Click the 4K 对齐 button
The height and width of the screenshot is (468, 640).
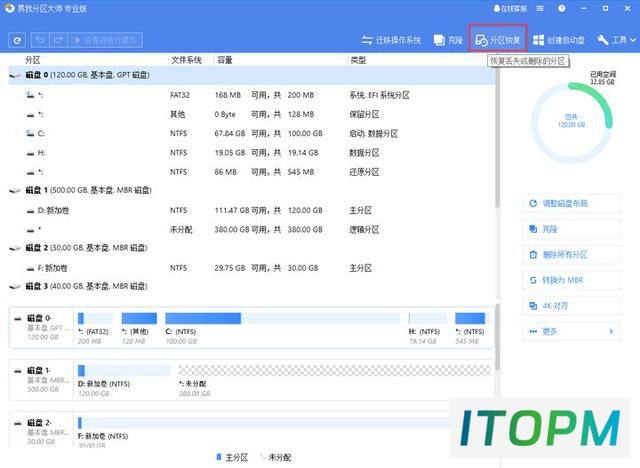coord(571,306)
